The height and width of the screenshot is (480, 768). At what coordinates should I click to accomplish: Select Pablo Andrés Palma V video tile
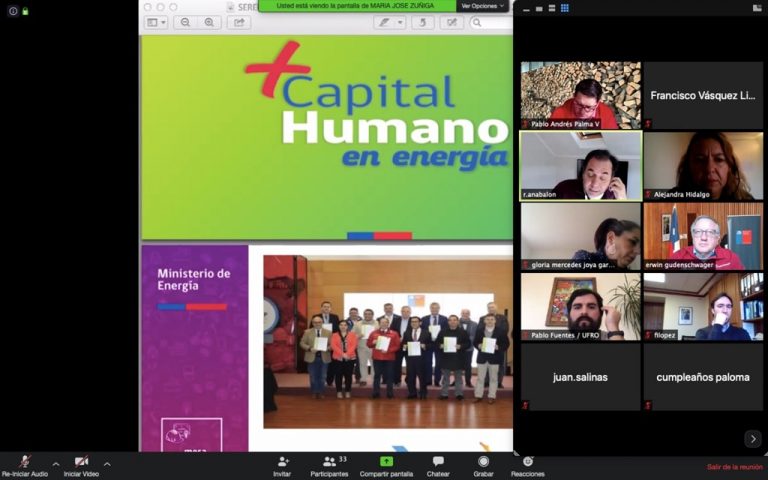coord(580,95)
